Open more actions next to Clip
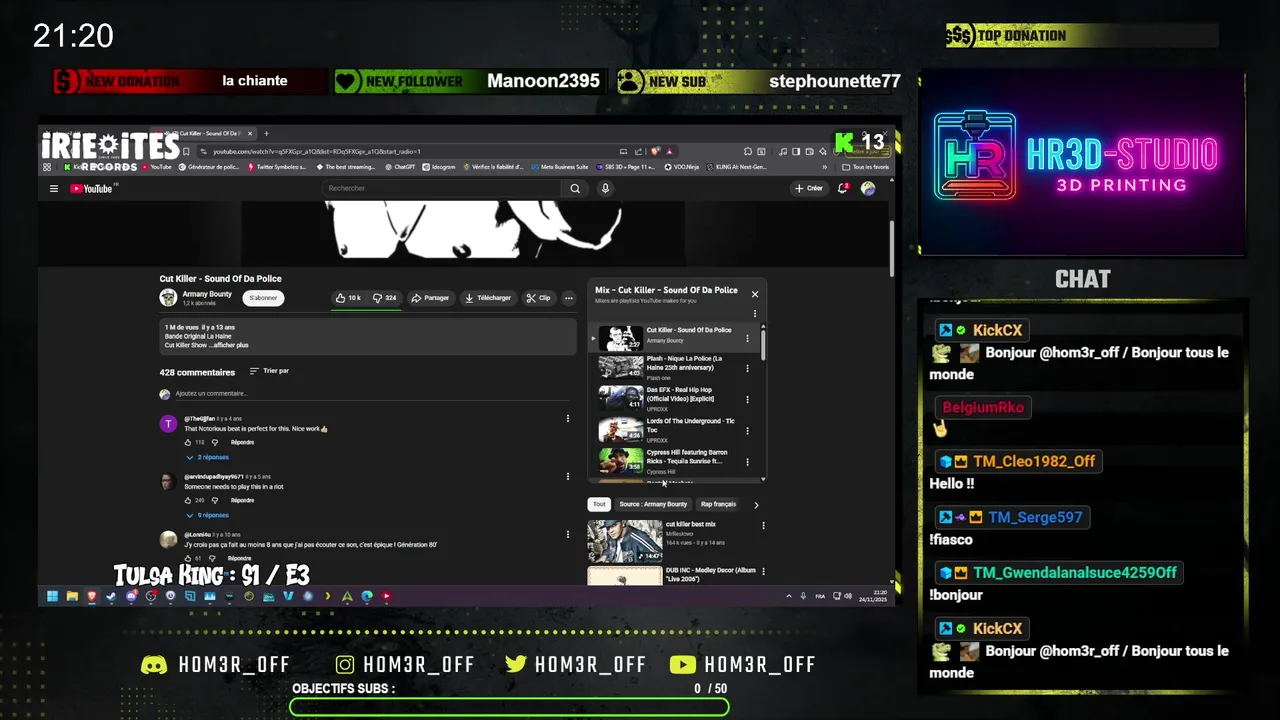 pyautogui.click(x=568, y=298)
